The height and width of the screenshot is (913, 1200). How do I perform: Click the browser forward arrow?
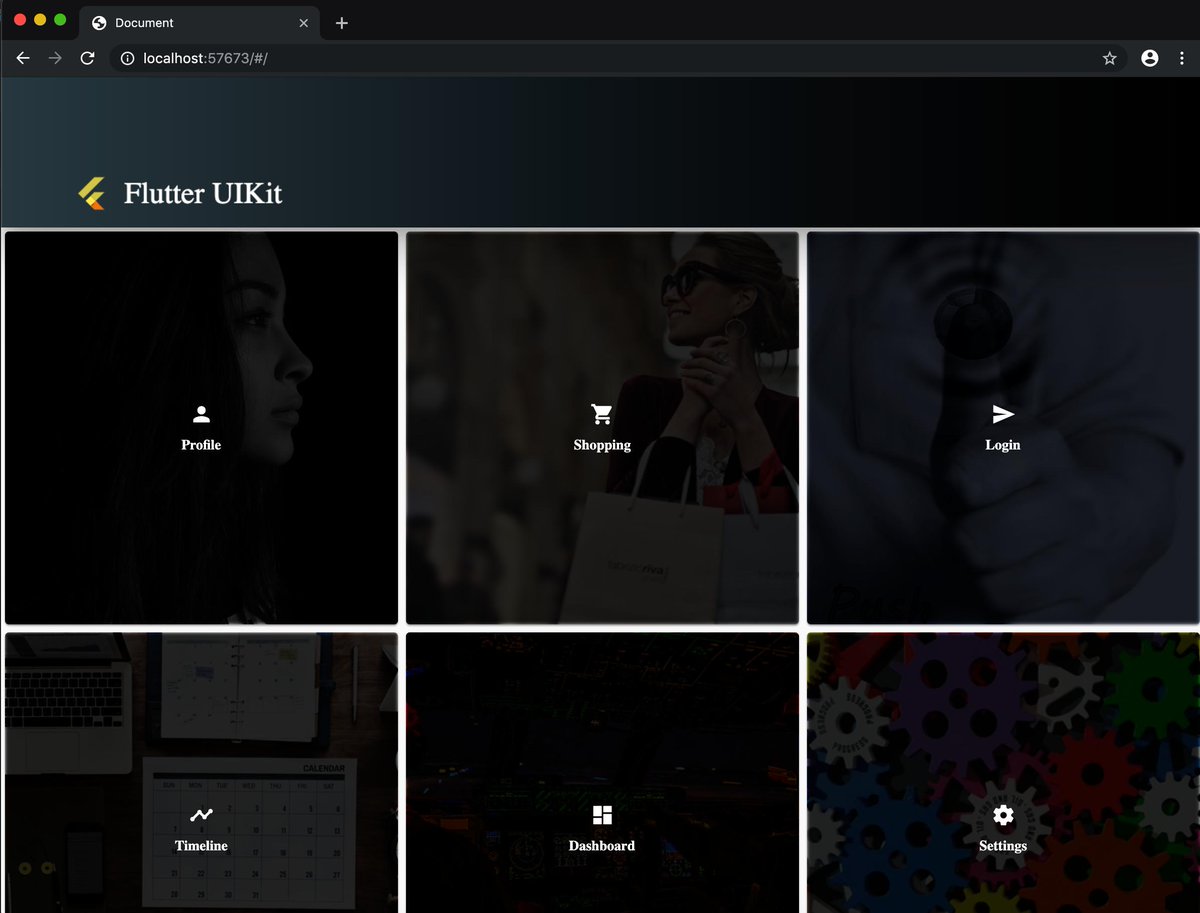[55, 58]
